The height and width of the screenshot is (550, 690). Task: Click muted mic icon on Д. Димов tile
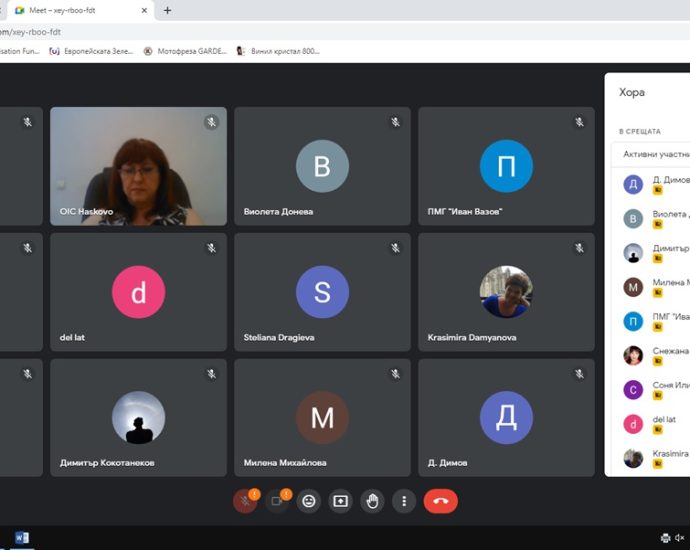(x=580, y=374)
